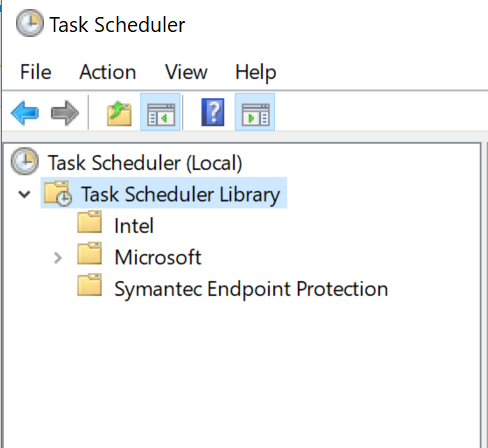
Task: Select Symantec Endpoint Protection tree item
Action: coord(251,289)
